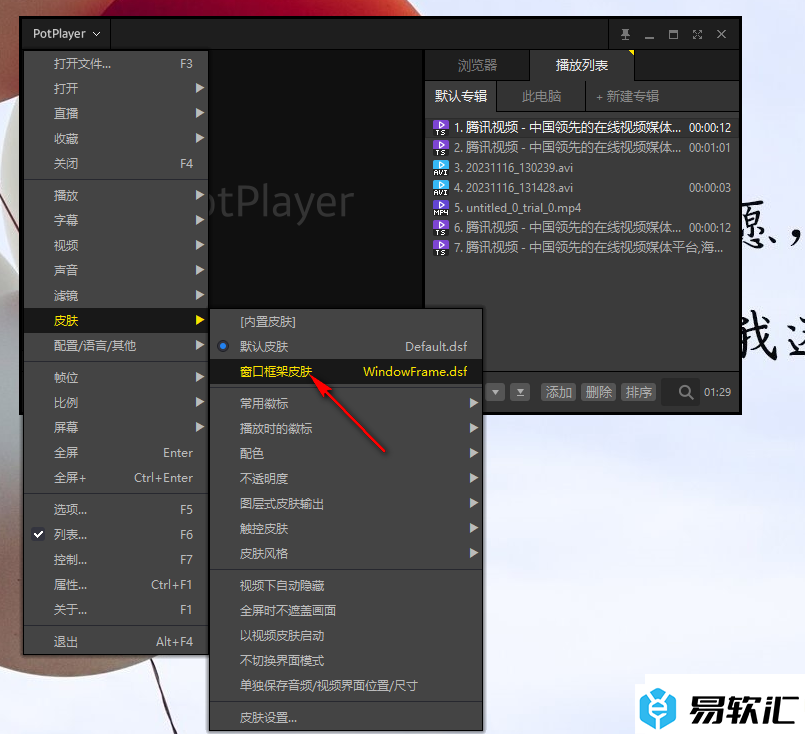Click 关闭 menu item
The height and width of the screenshot is (734, 805).
pos(116,164)
